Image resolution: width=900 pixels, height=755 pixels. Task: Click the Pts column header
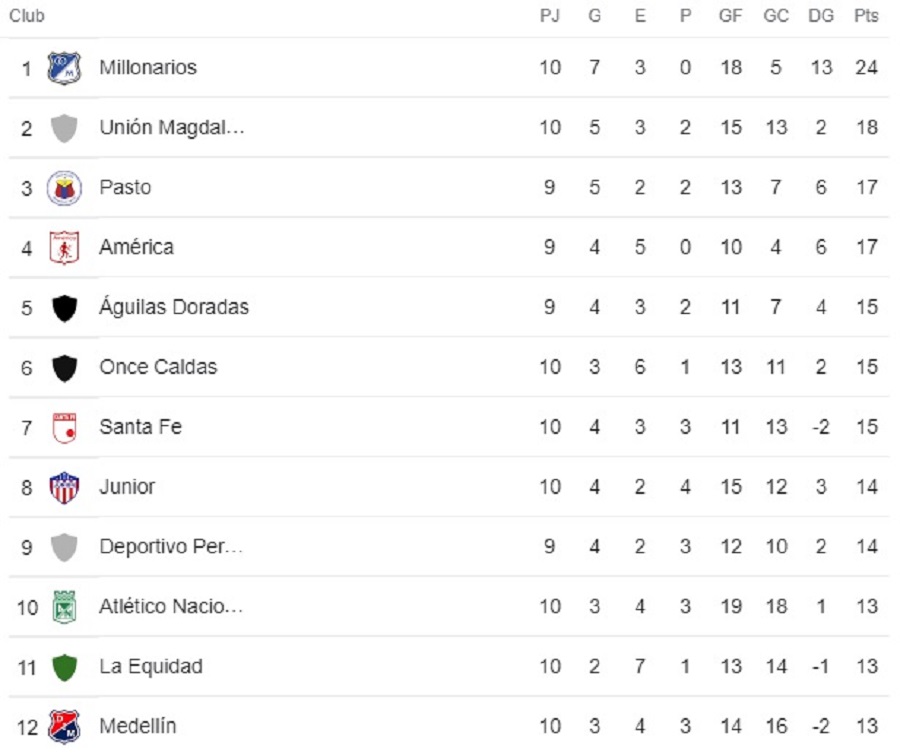(x=866, y=16)
